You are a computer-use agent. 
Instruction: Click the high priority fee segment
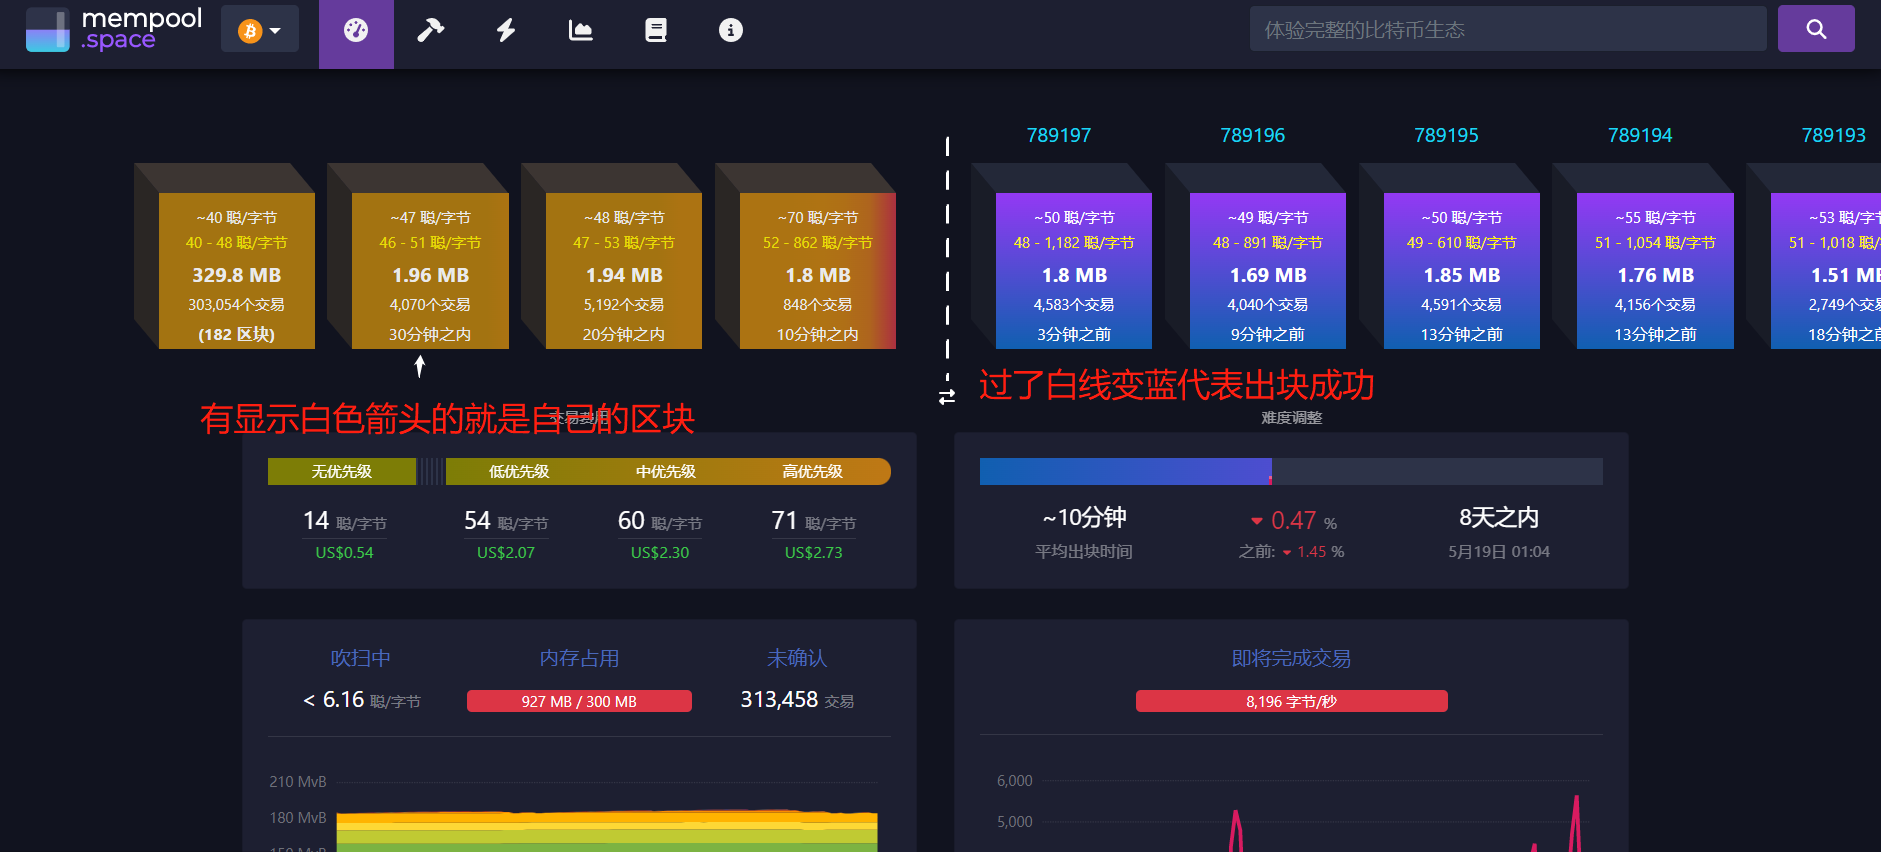[x=812, y=472]
